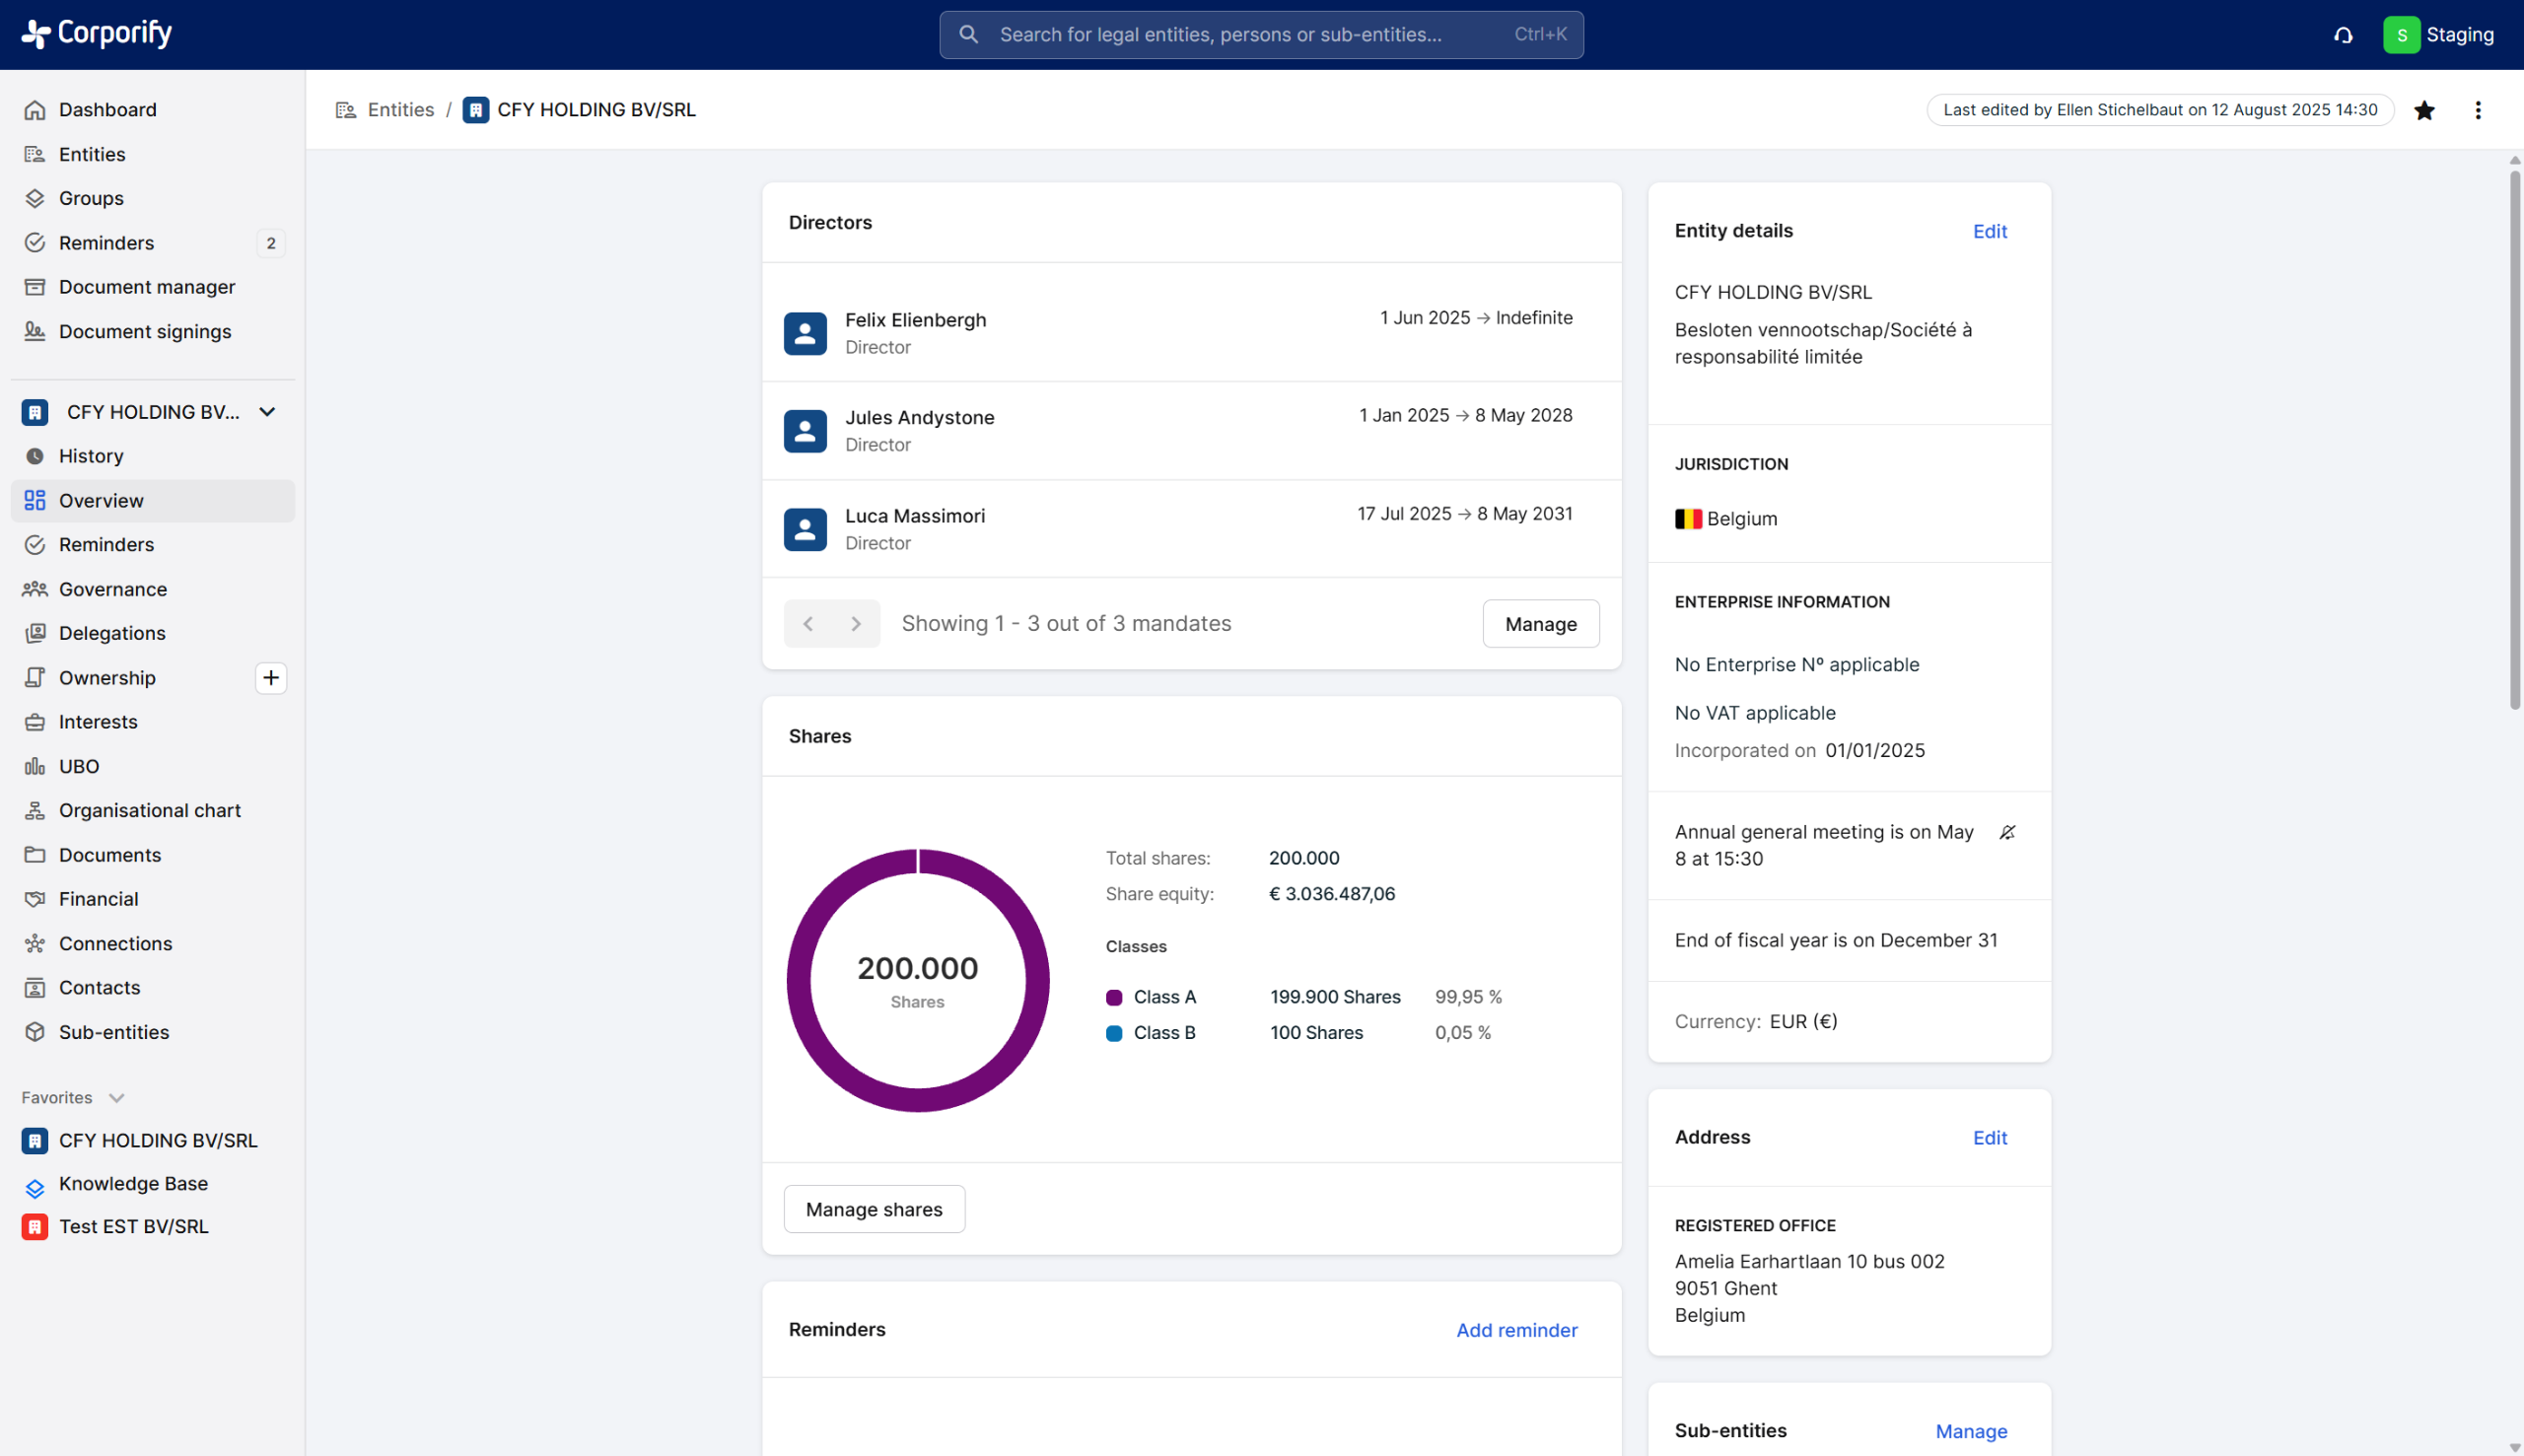Open the UBO sidebar item
The width and height of the screenshot is (2524, 1456).
pos(78,766)
